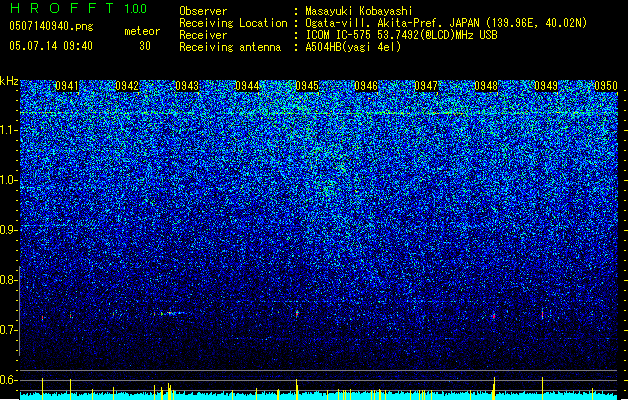The image size is (629, 400).
Task: Click the 0949 time marker
Action: click(x=546, y=86)
